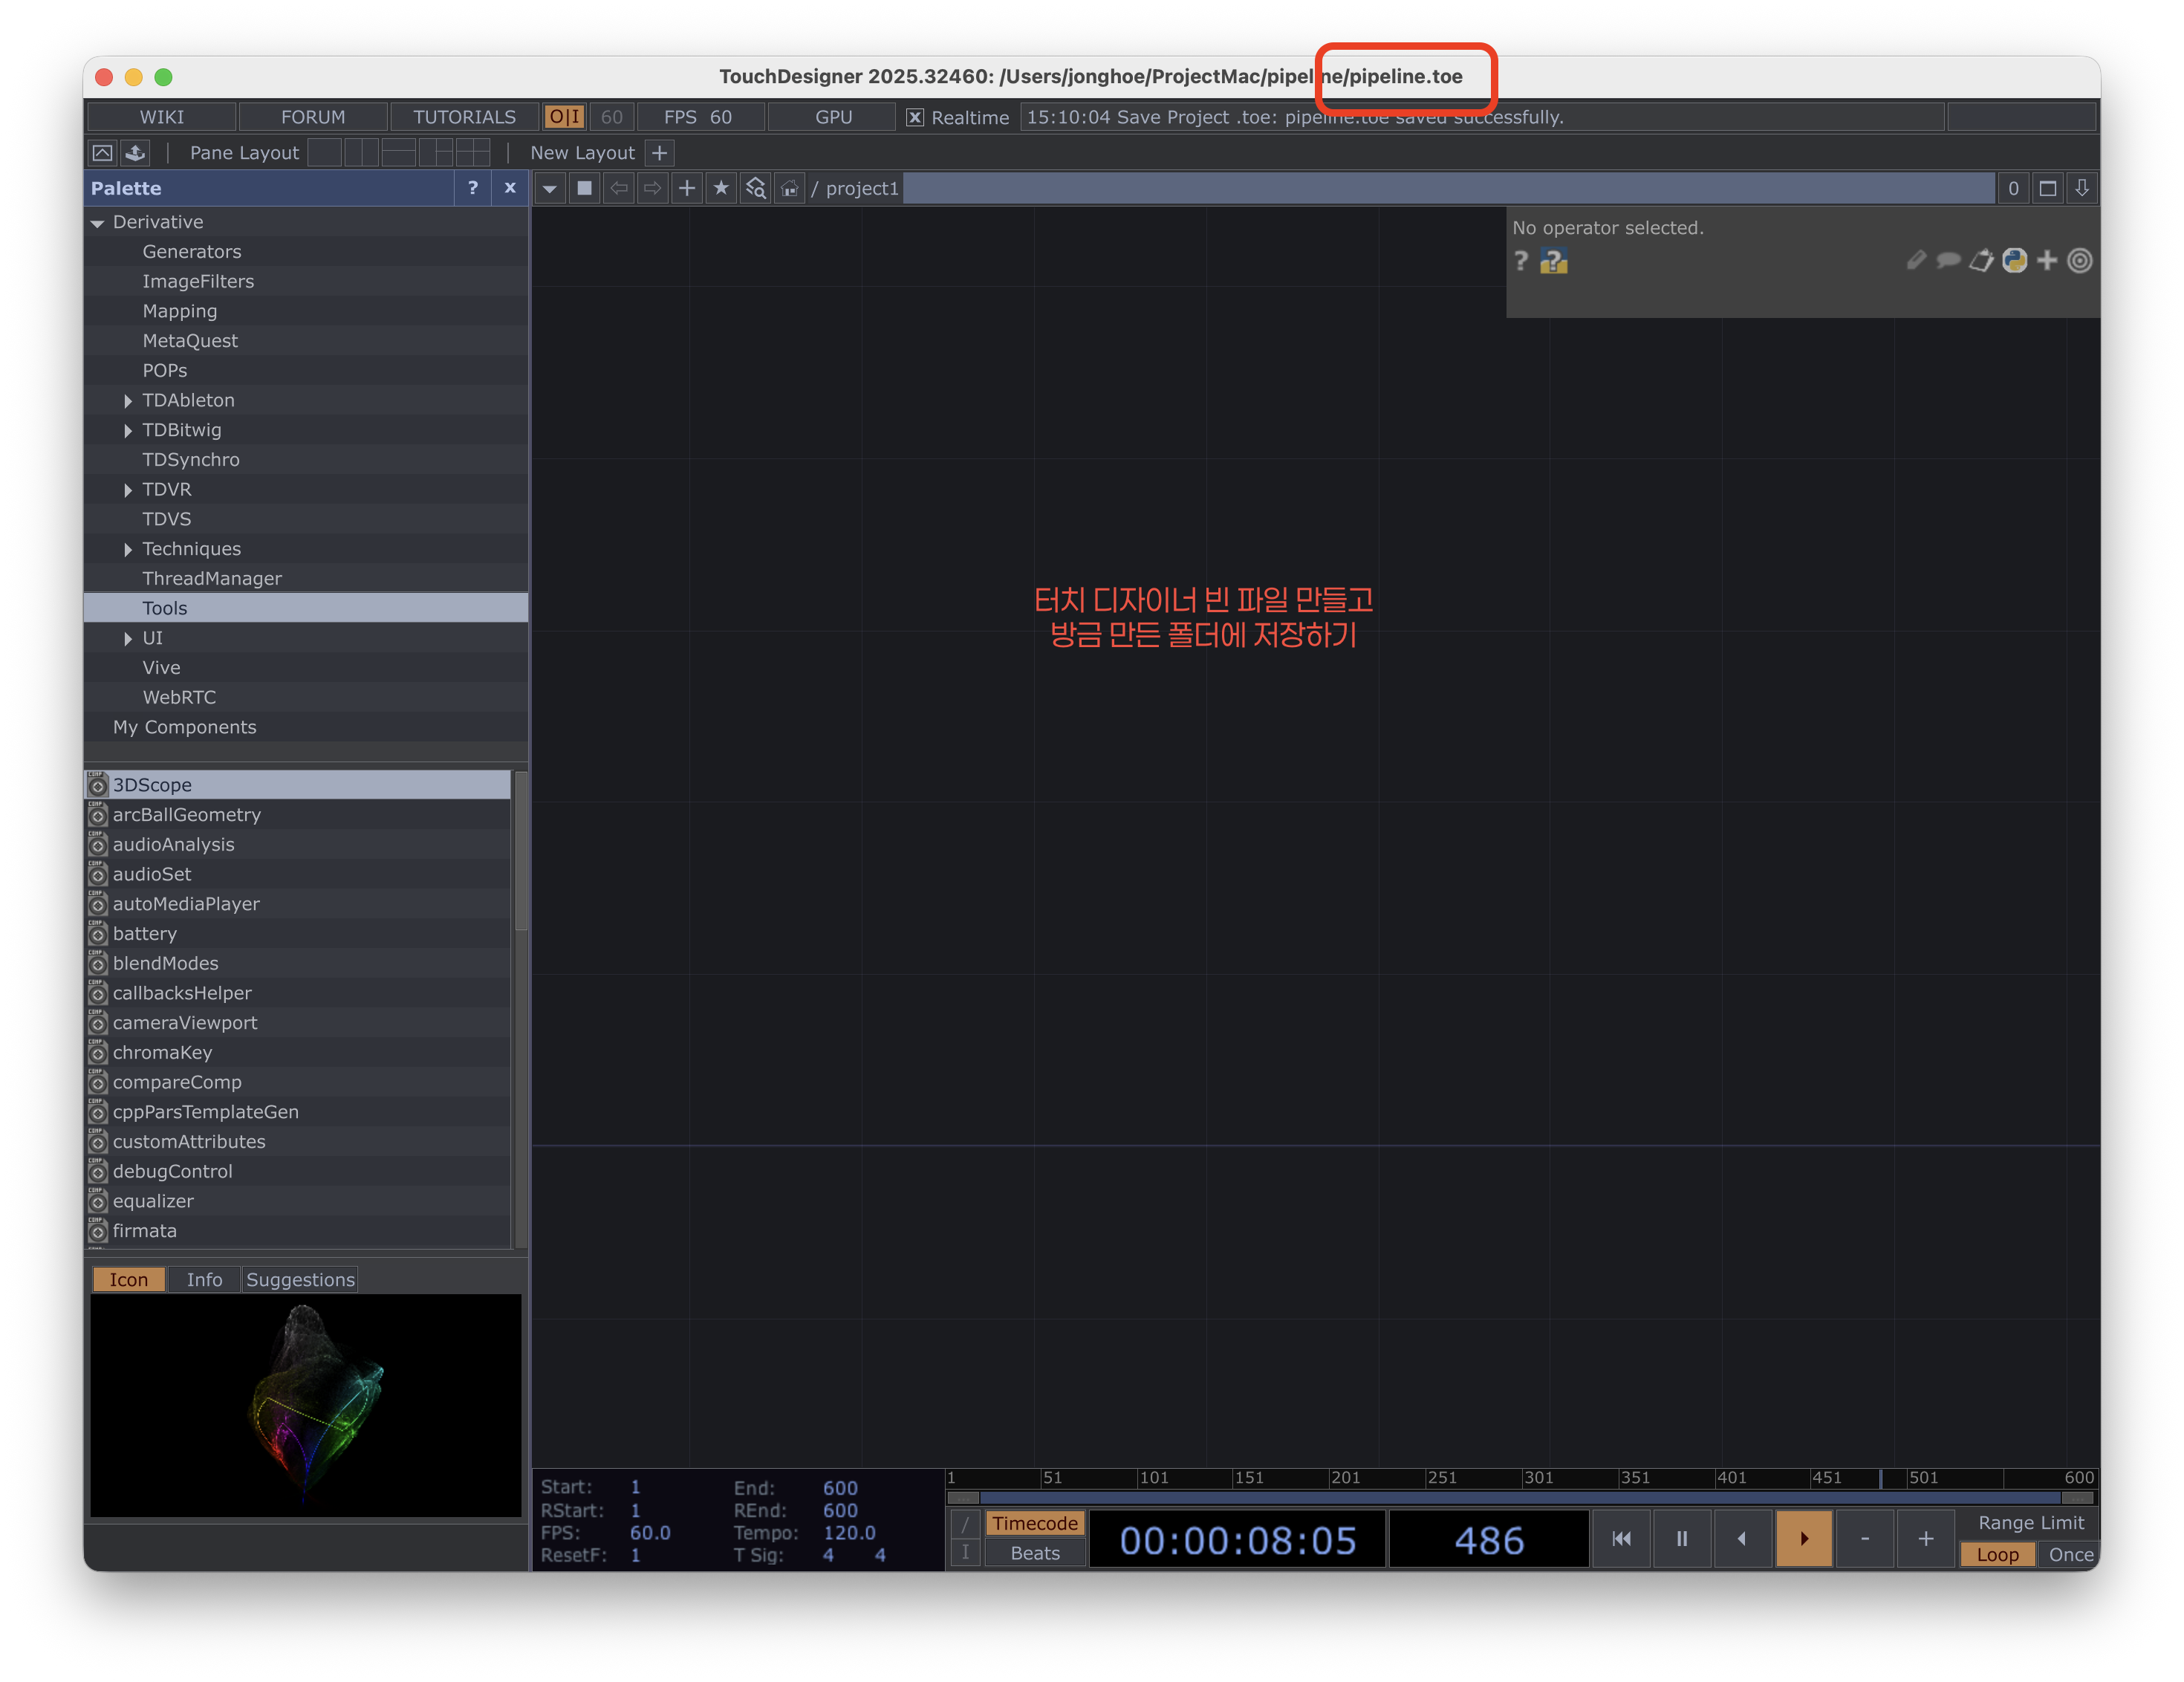Toggle the O|I power button
Viewport: 2184px width, 1682px height.
coord(565,117)
